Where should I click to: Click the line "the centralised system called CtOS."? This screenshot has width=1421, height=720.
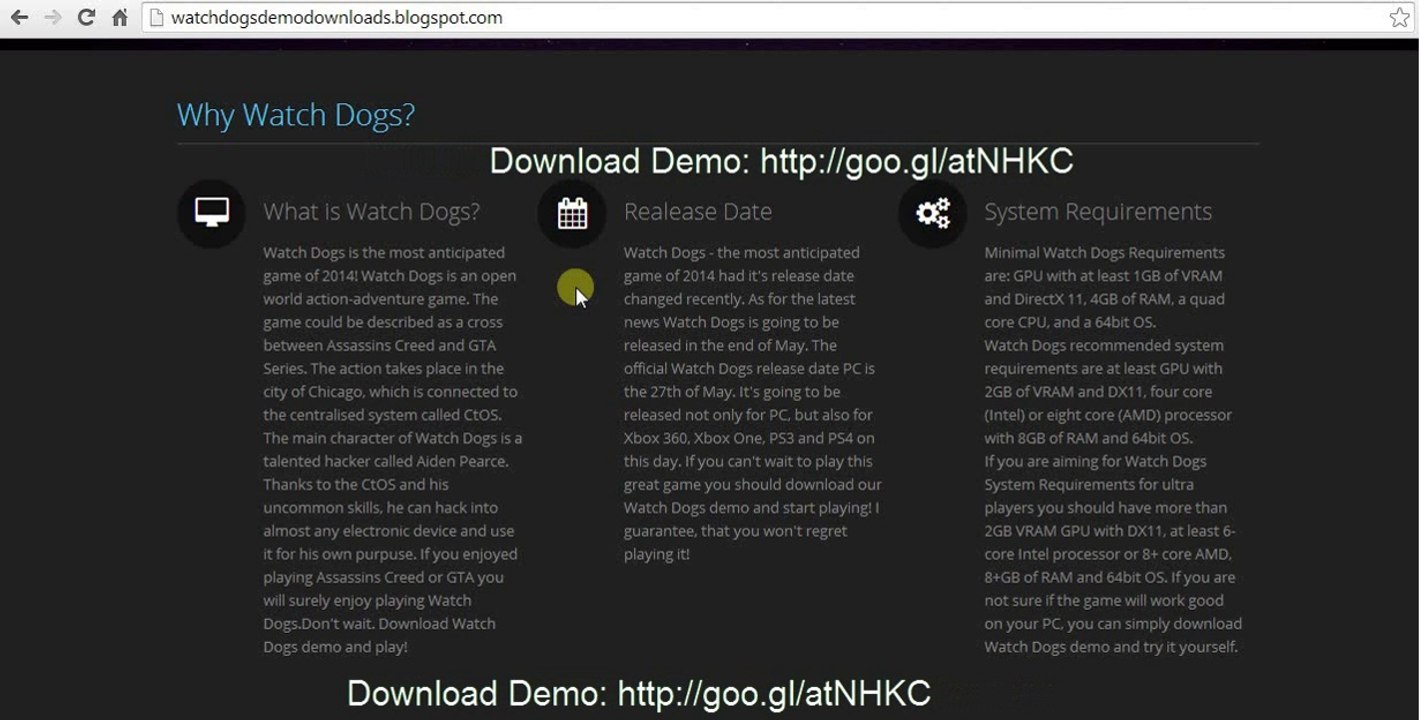[382, 414]
